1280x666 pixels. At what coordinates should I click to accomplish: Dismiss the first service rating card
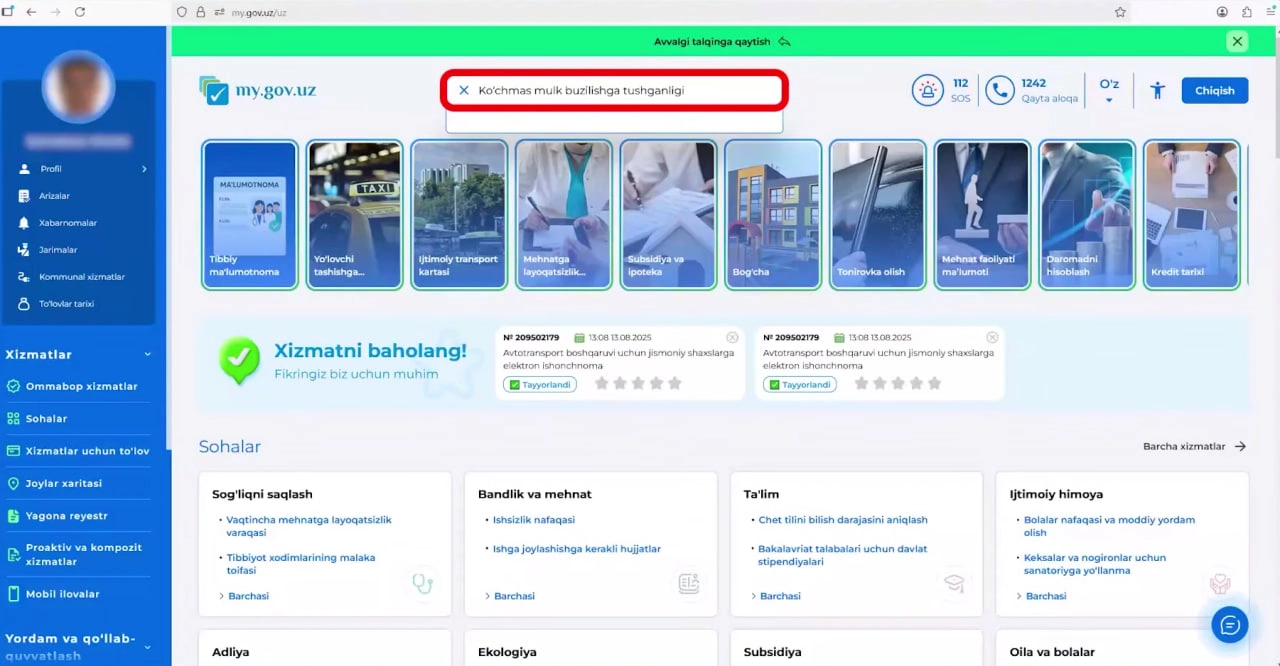pyautogui.click(x=732, y=338)
